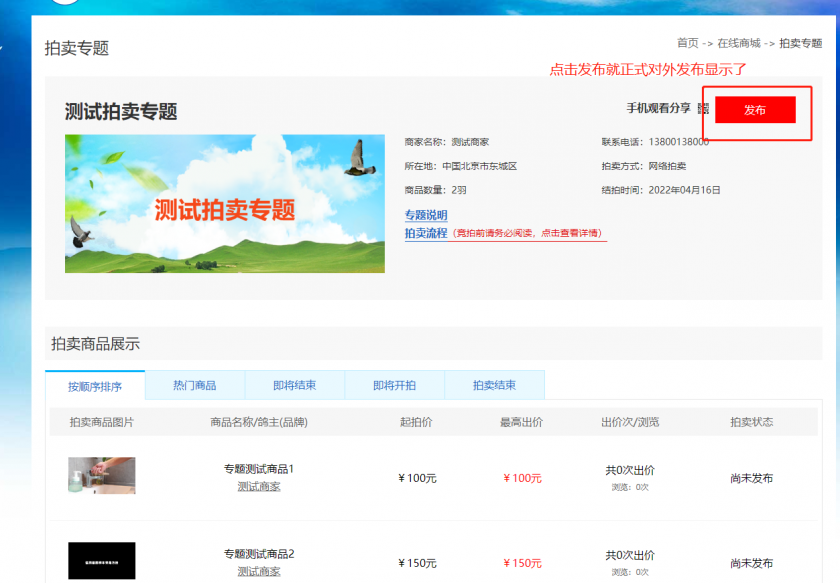This screenshot has height=583, width=840.
Task: Click the 专题测试商品2 thumbnail image
Action: (x=101, y=561)
